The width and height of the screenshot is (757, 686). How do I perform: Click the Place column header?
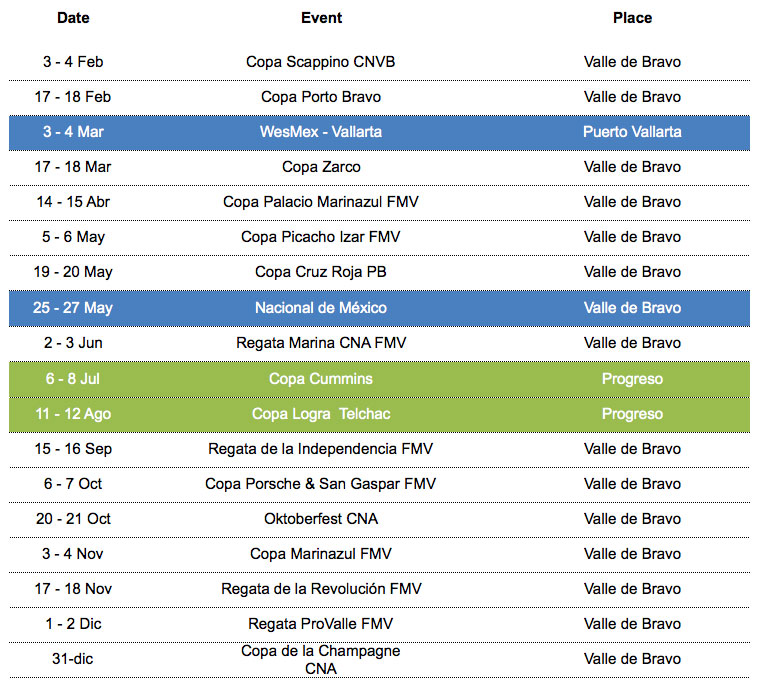point(632,18)
